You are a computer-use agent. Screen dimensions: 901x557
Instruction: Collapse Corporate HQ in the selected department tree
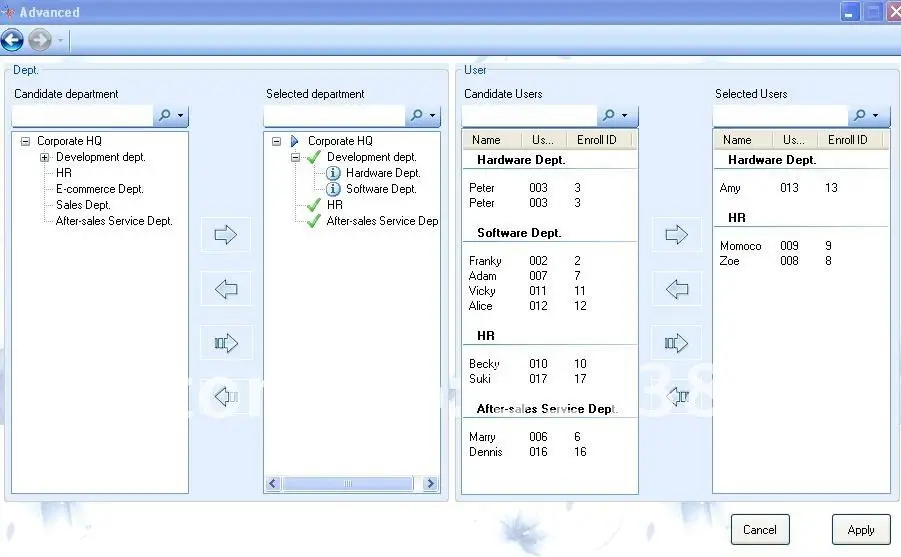point(276,141)
